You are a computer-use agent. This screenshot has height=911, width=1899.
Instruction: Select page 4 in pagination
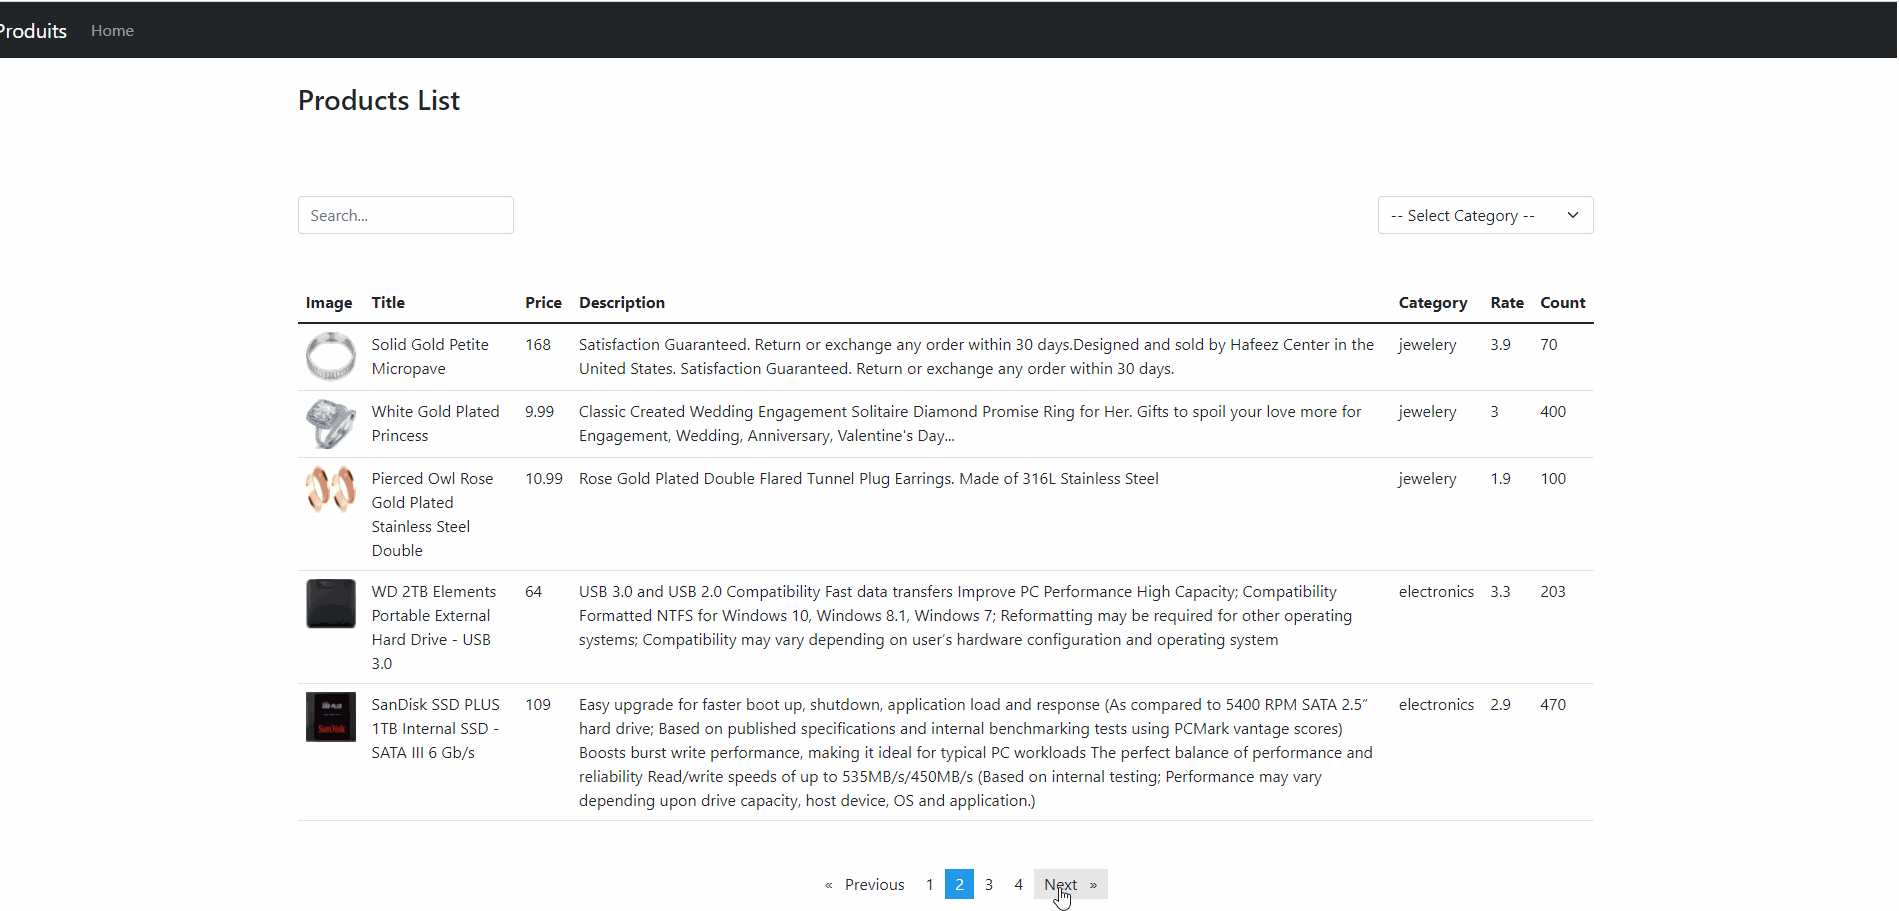click(1018, 884)
